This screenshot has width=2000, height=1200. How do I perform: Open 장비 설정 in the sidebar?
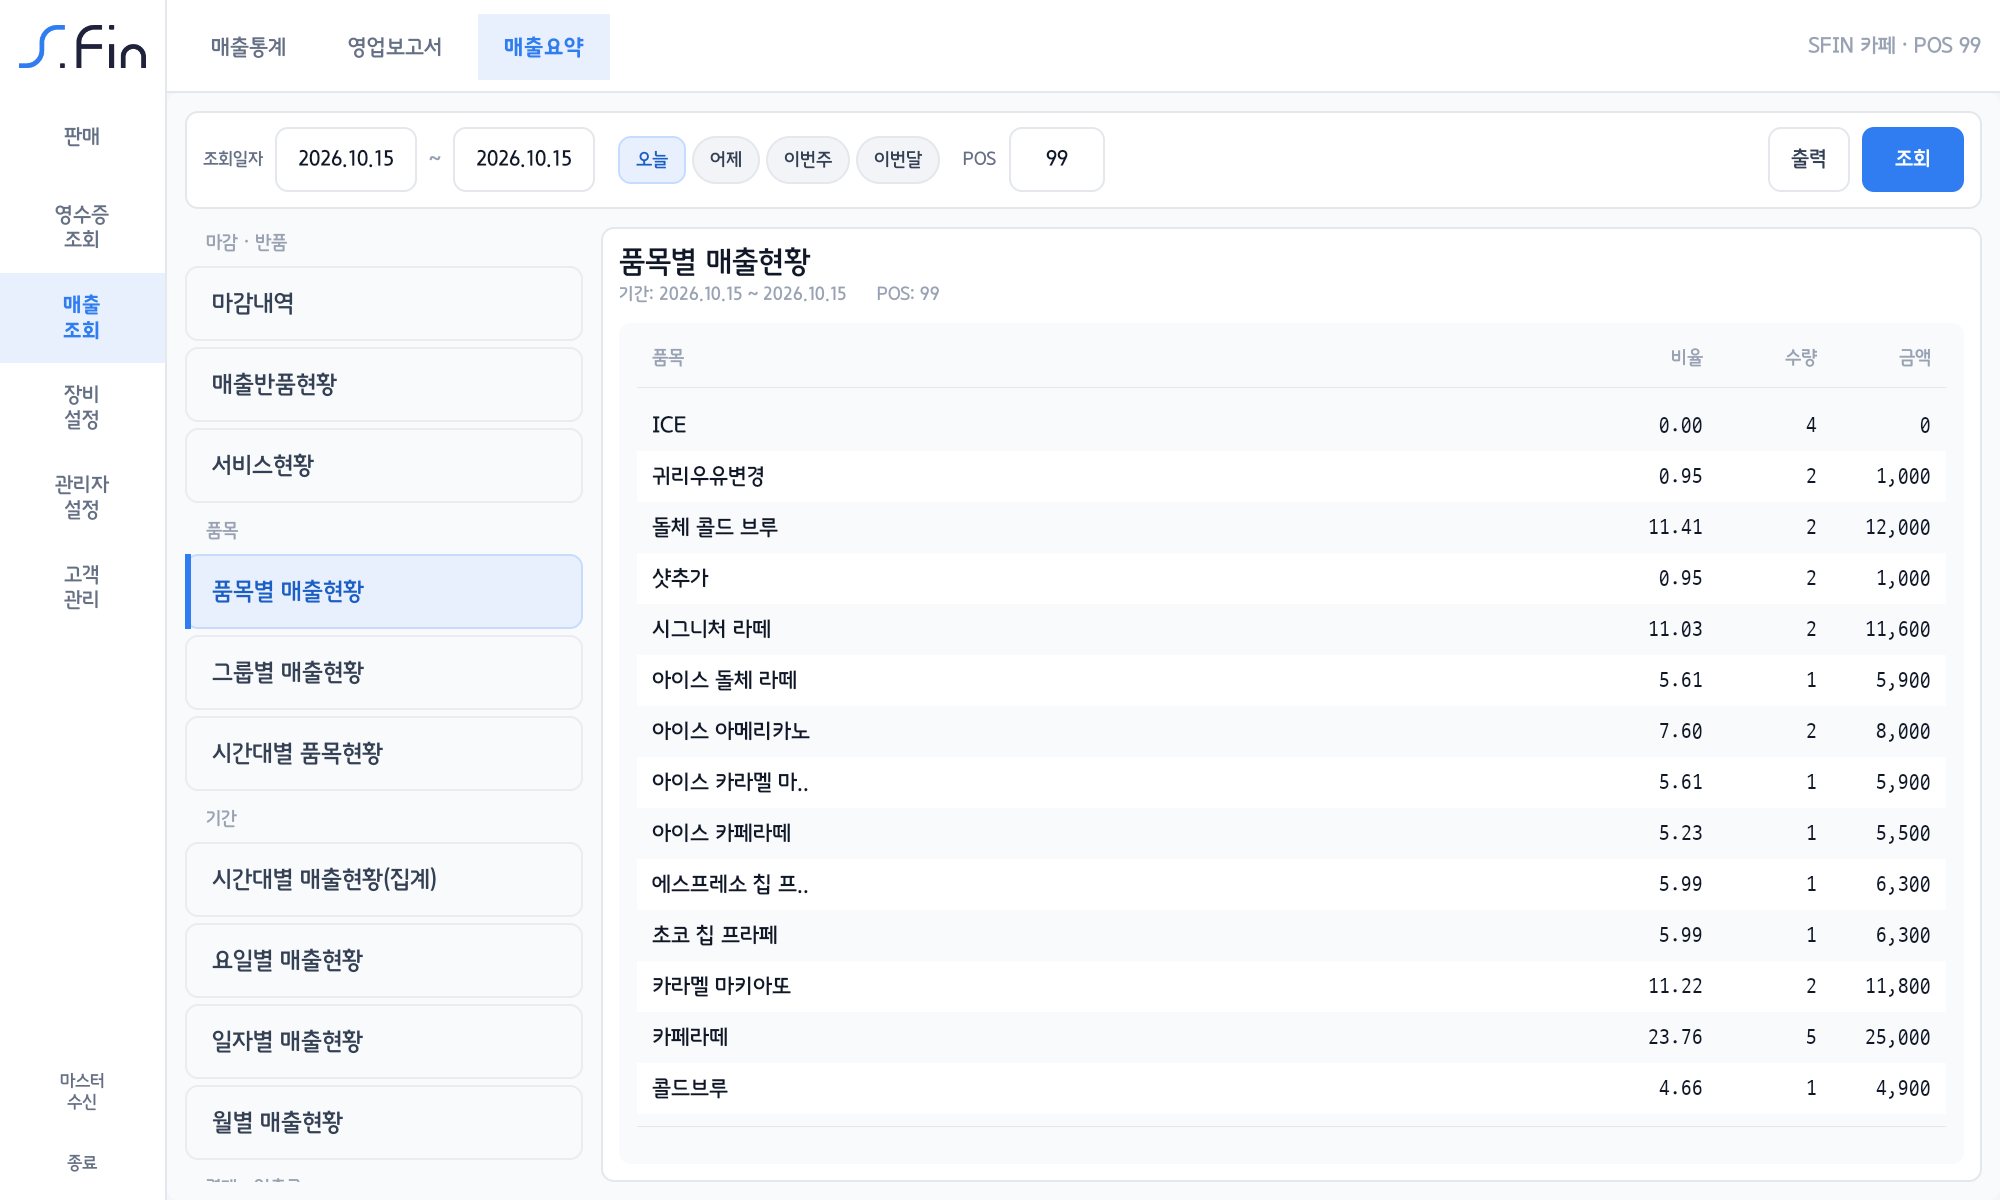pos(82,407)
